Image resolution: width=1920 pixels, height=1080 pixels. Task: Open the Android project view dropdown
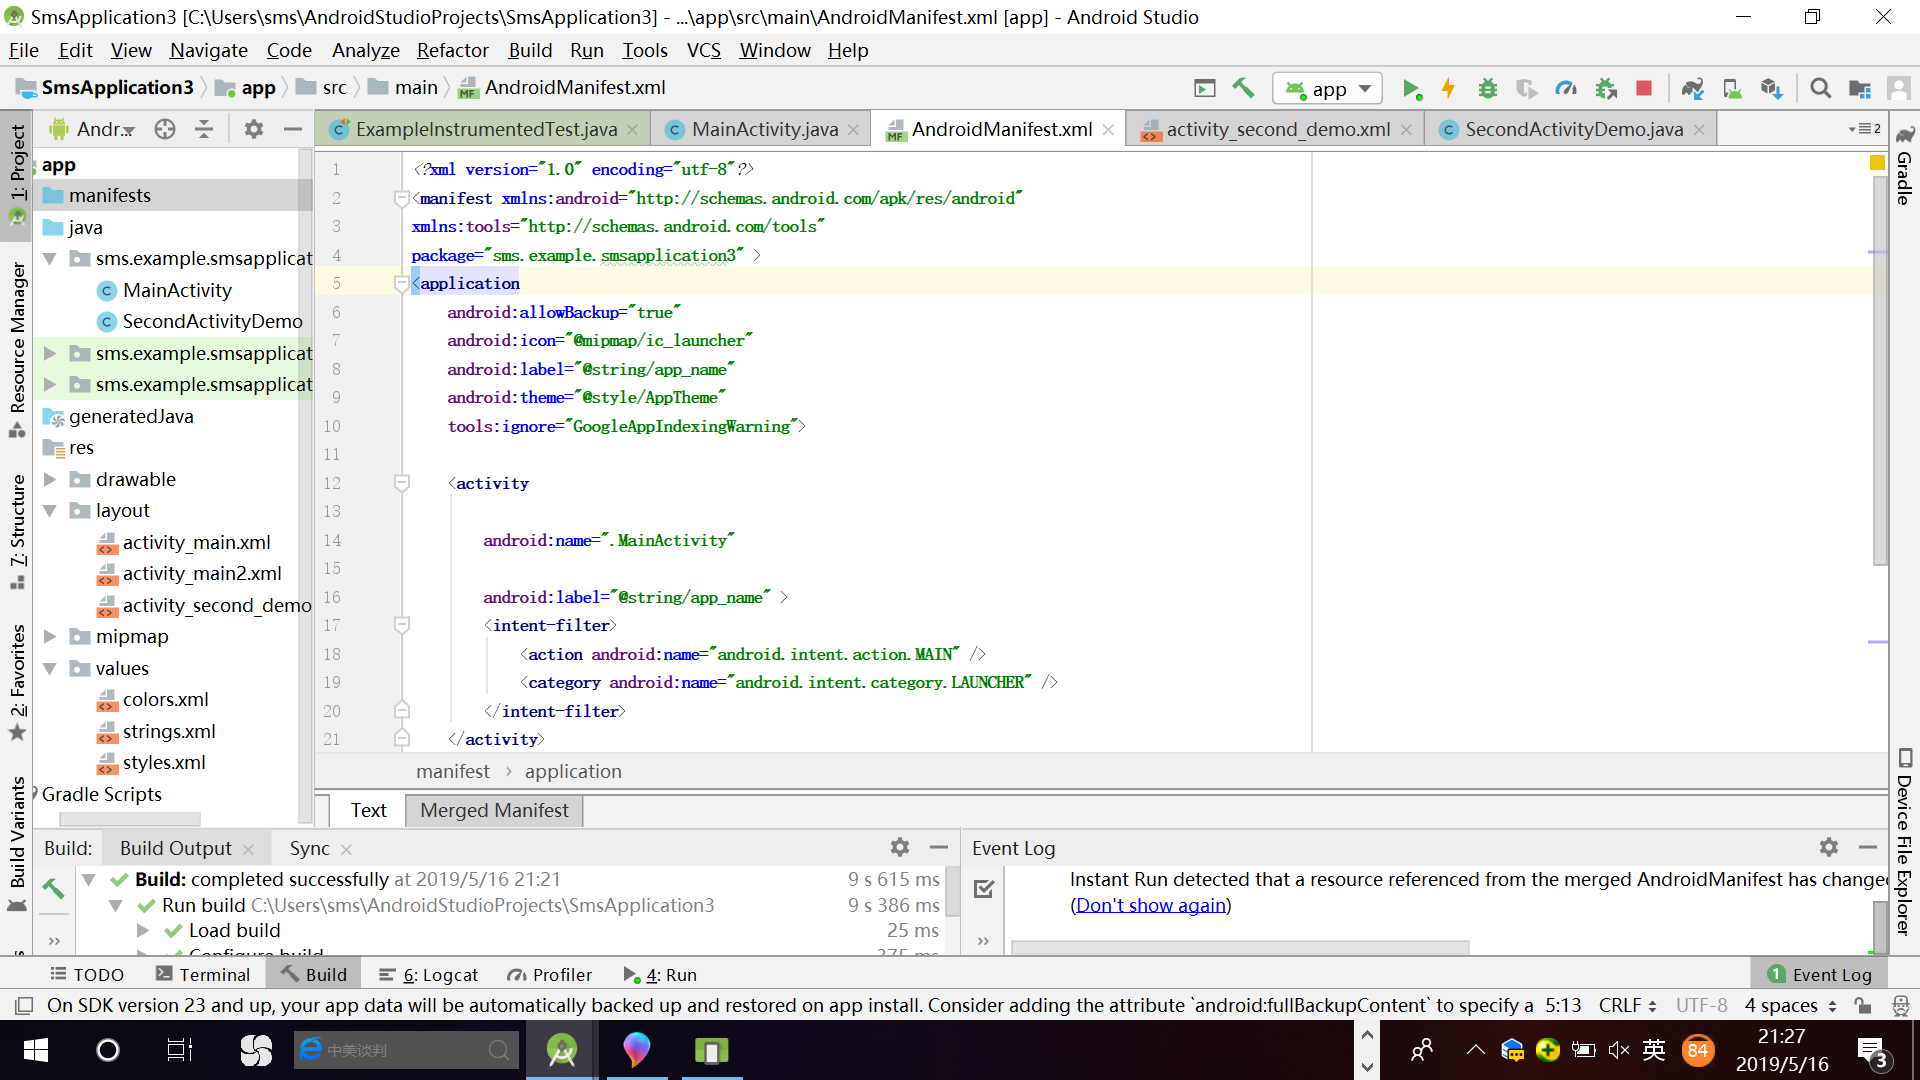tap(92, 129)
